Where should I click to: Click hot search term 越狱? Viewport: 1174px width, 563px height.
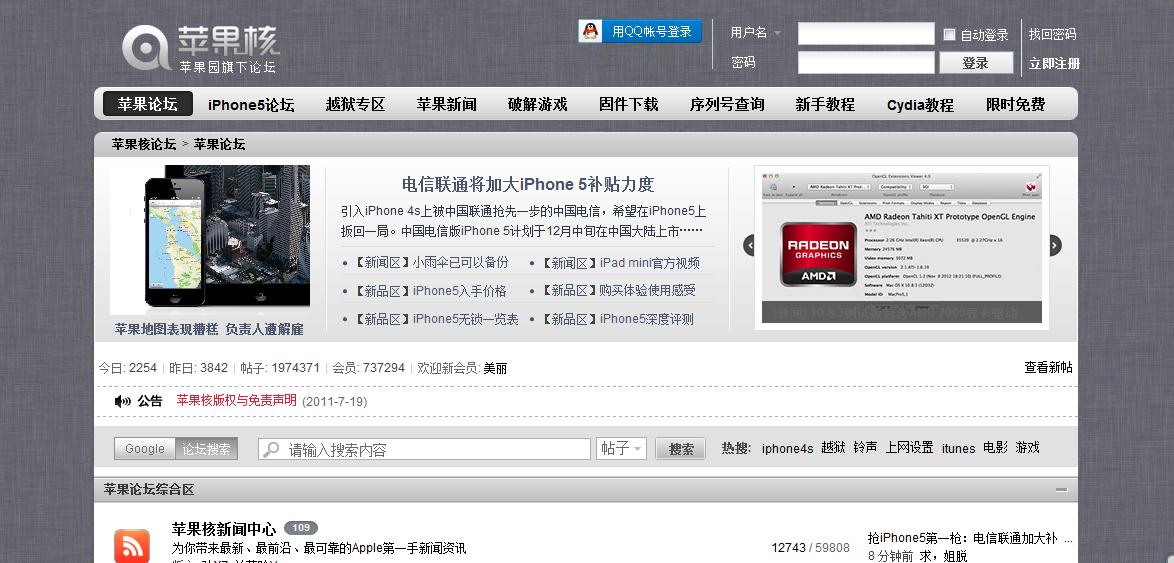tap(833, 448)
